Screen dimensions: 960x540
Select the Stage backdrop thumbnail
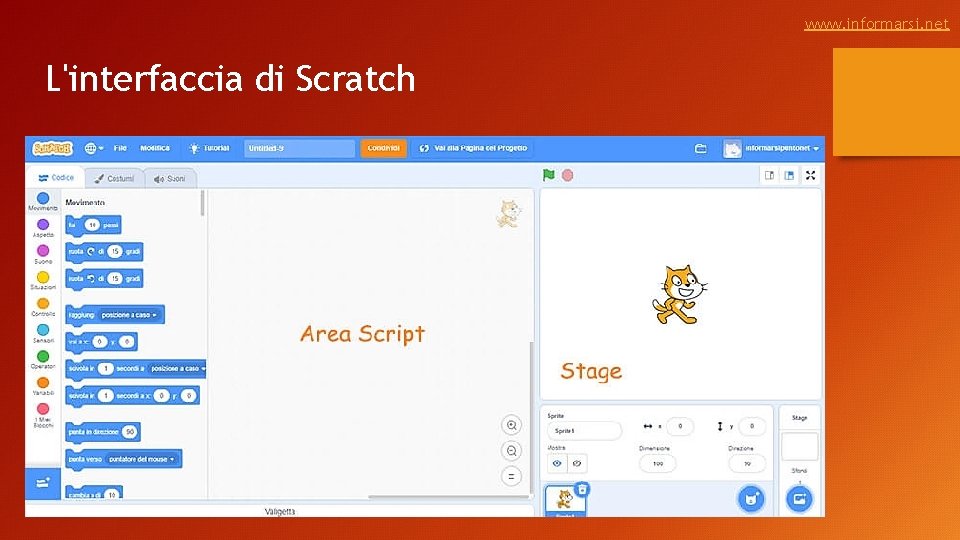pos(799,446)
